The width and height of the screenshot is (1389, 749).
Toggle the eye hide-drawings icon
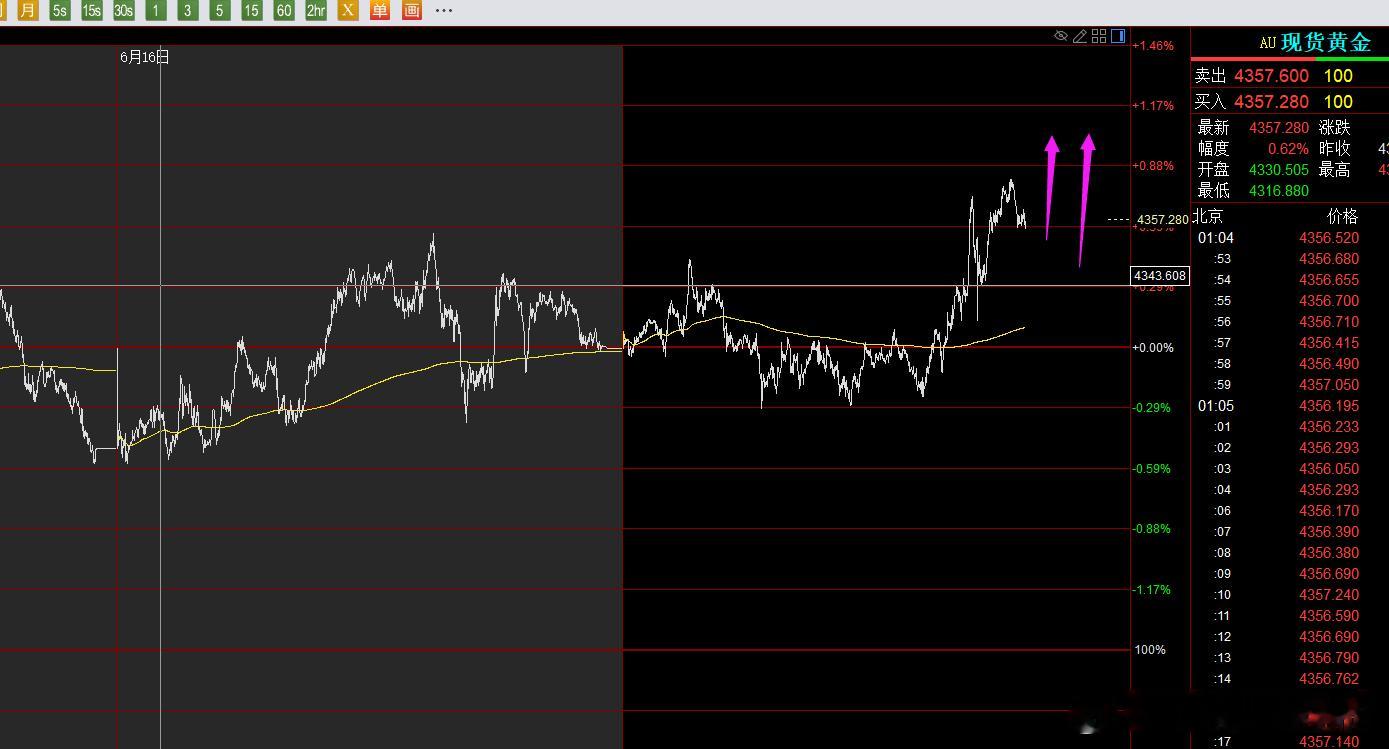(x=1061, y=36)
